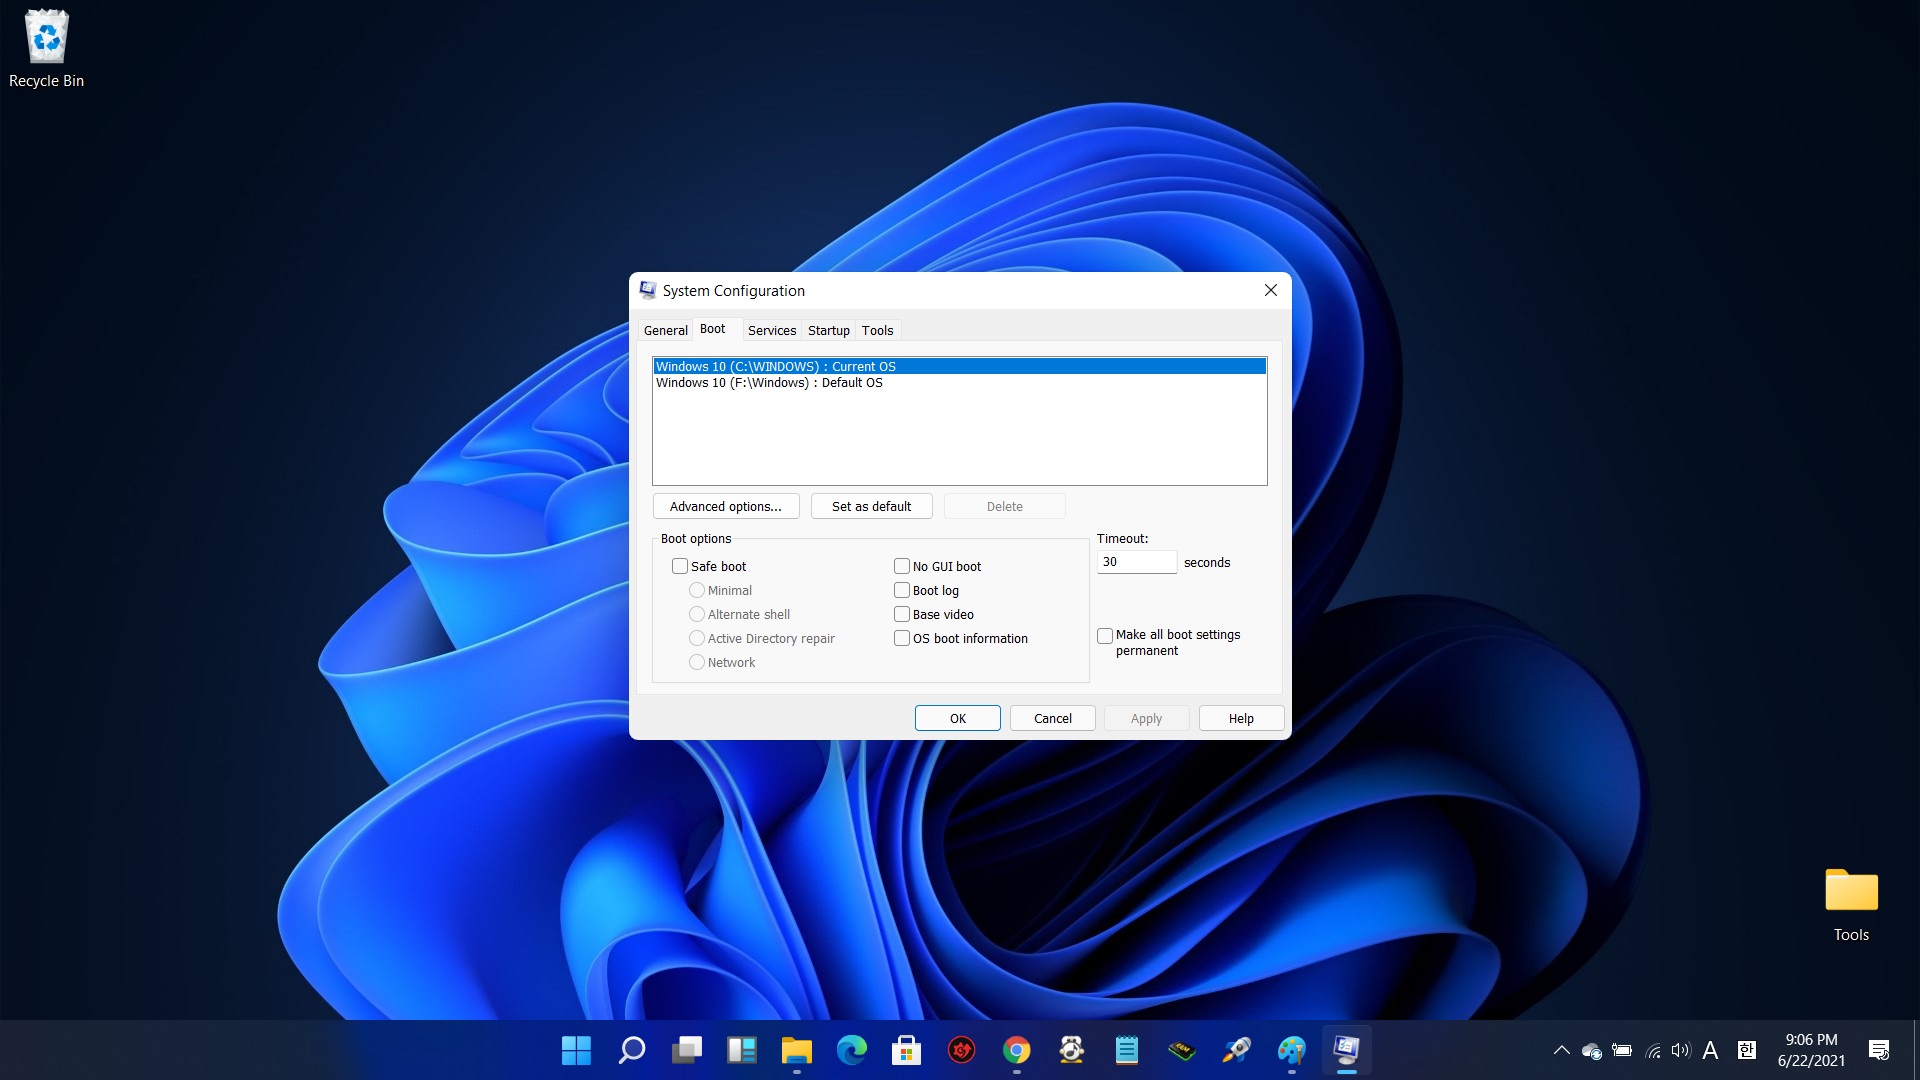Open the Windows Start menu

coord(576,1050)
